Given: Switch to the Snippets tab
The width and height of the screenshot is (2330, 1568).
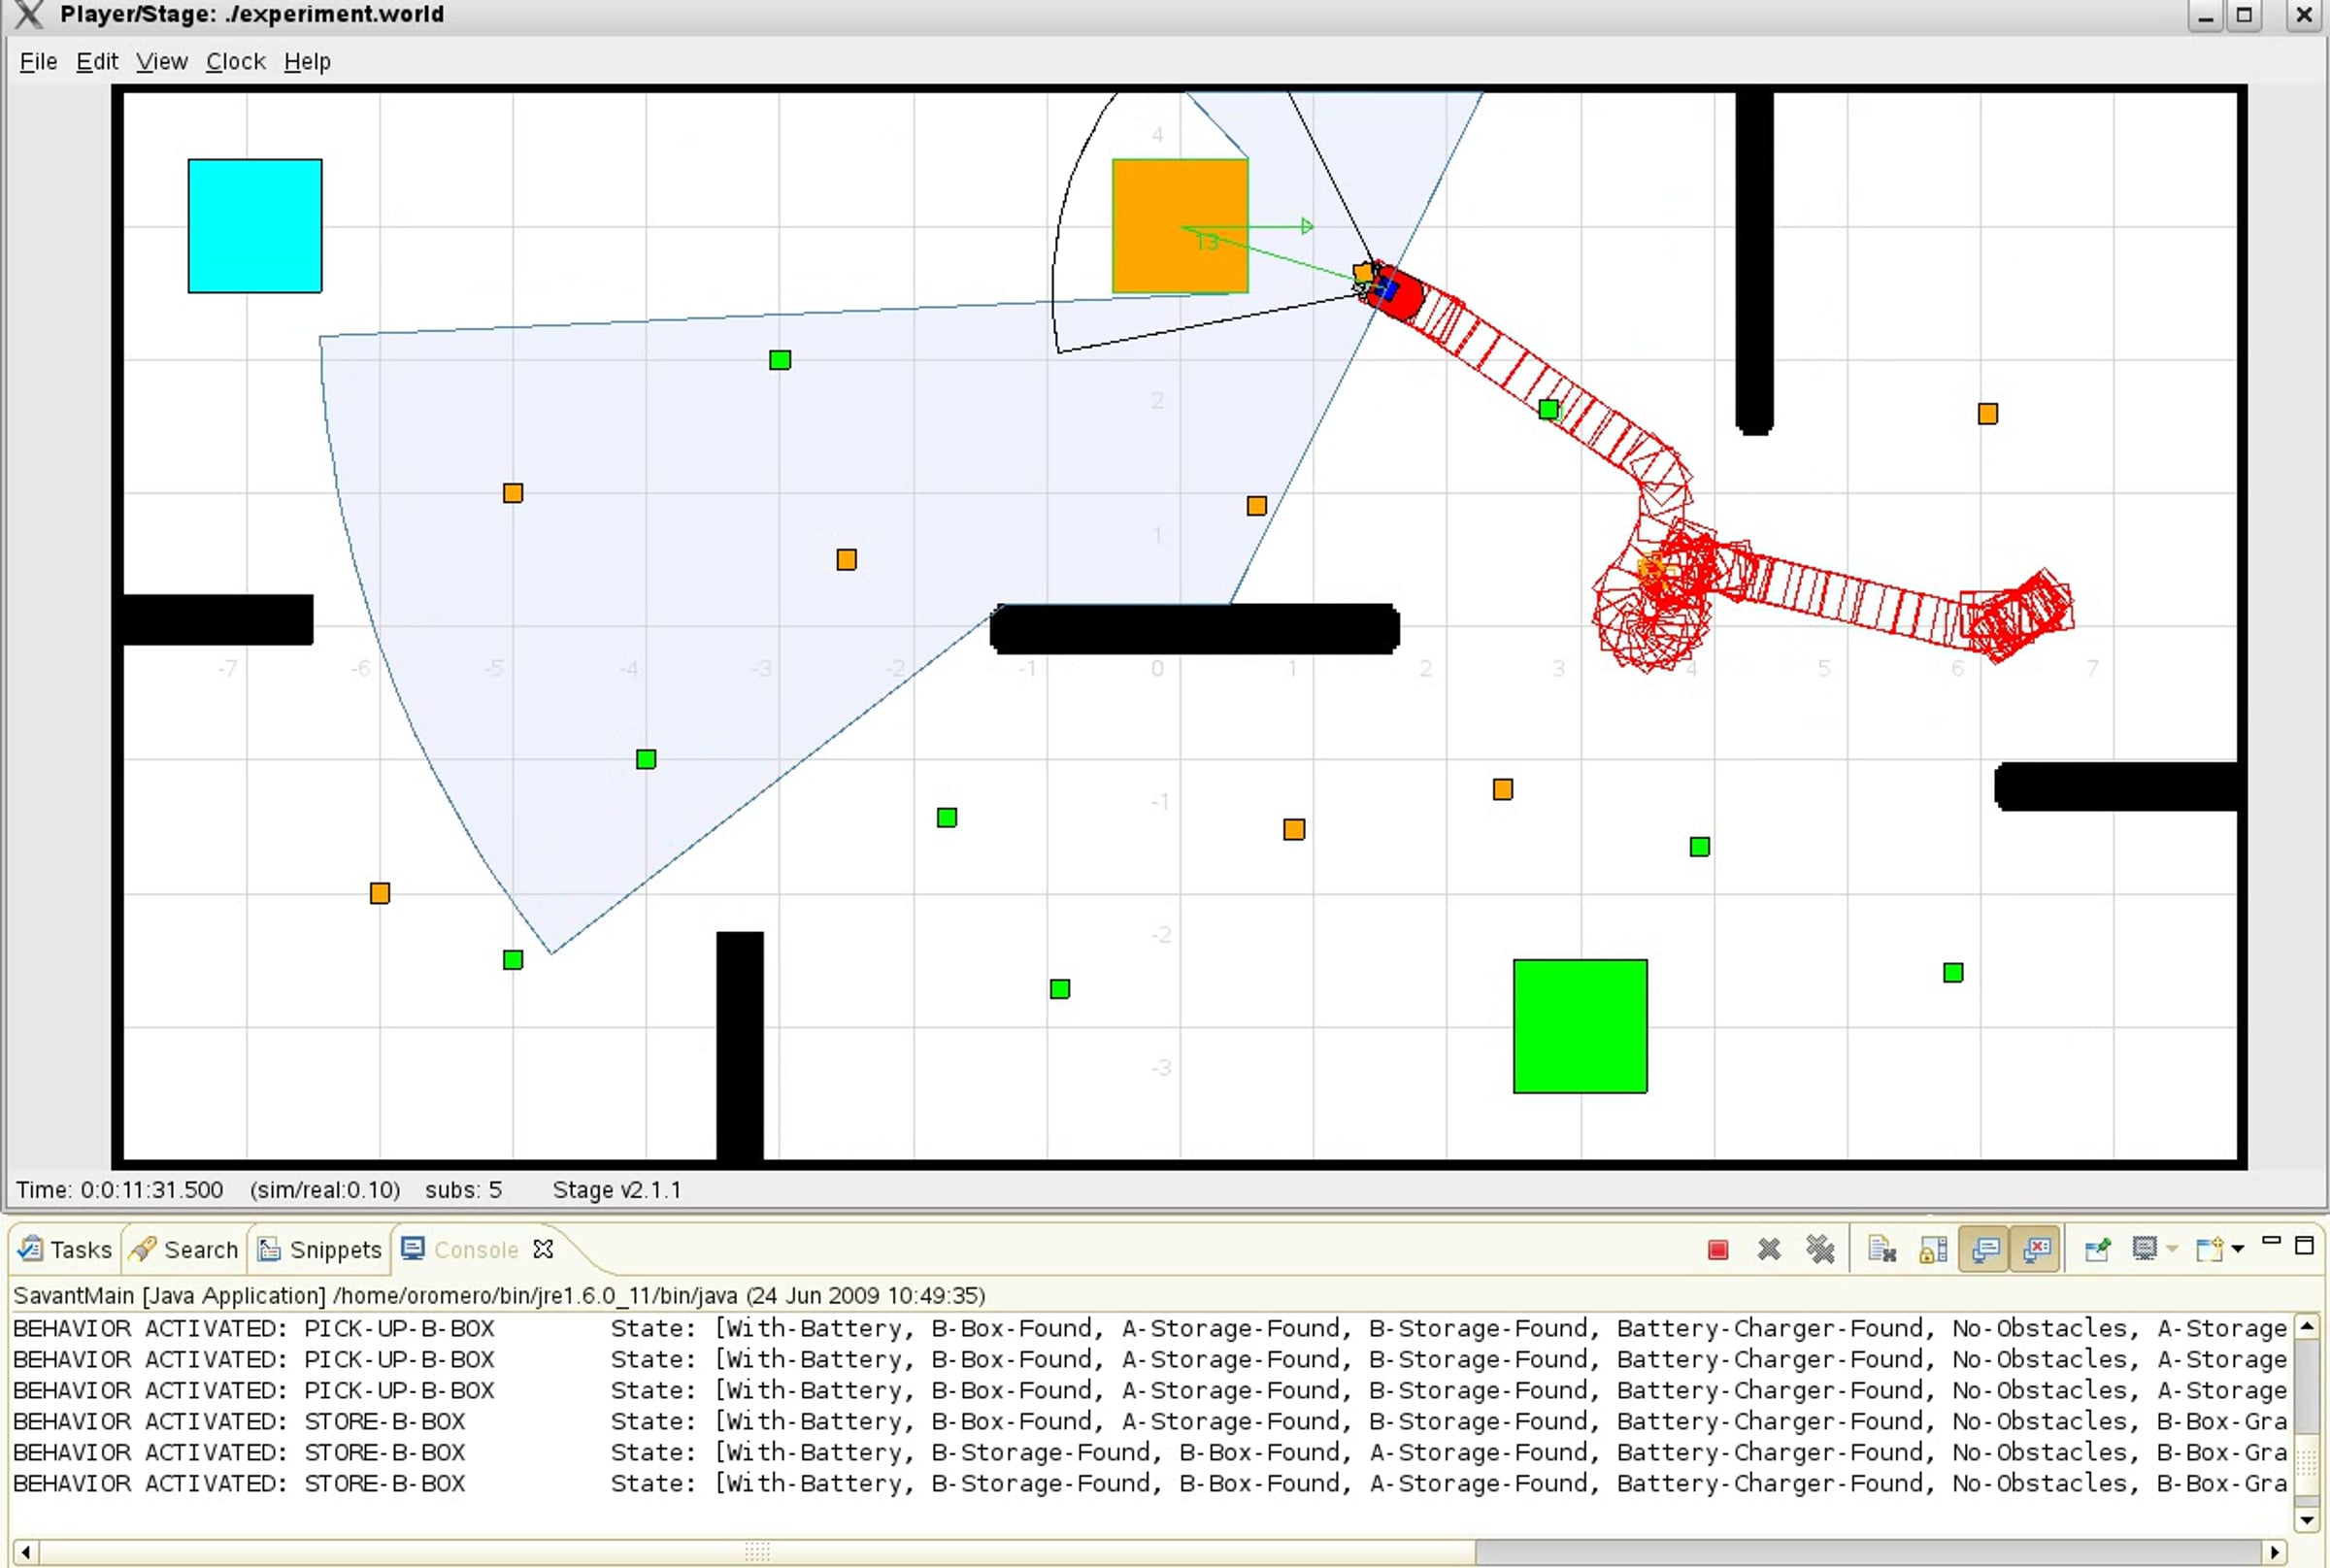Looking at the screenshot, I should [320, 1250].
